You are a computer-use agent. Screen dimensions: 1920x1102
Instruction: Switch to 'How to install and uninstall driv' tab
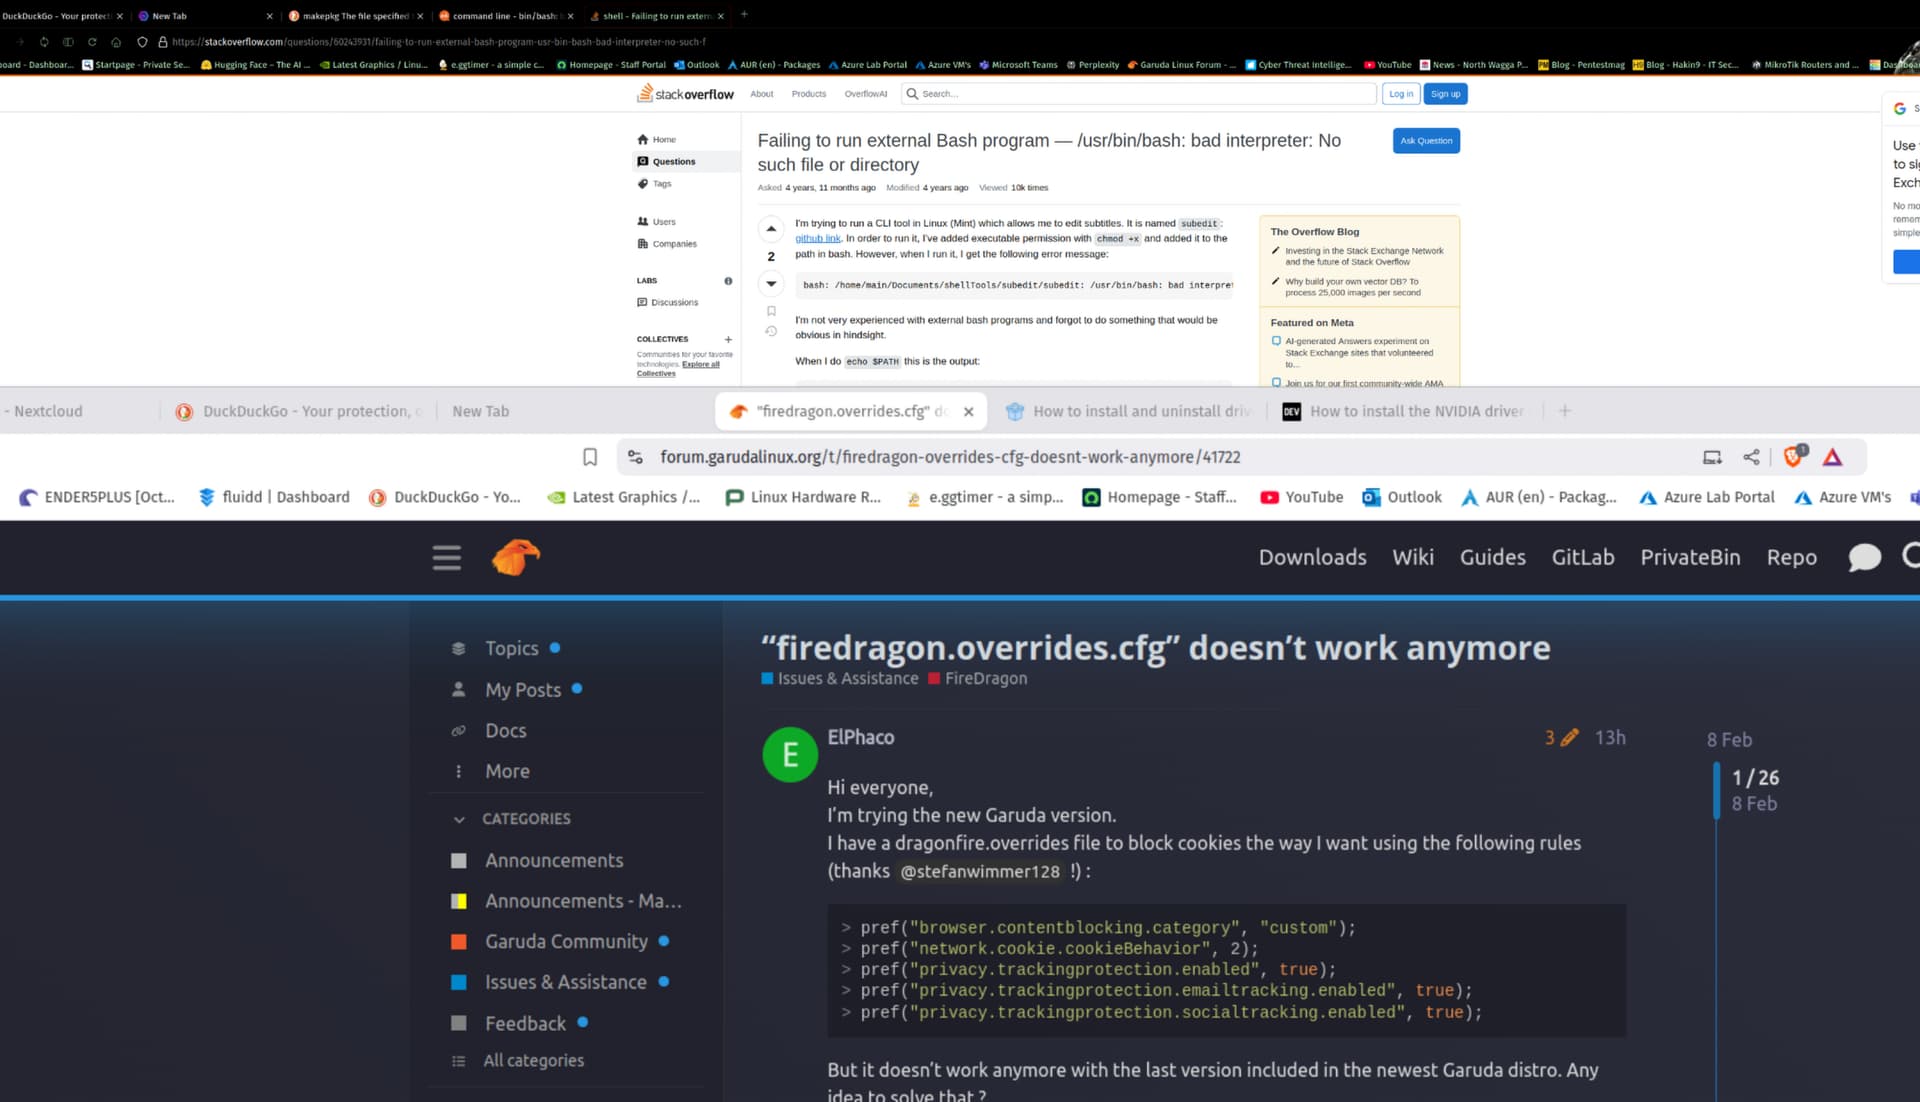click(1128, 411)
